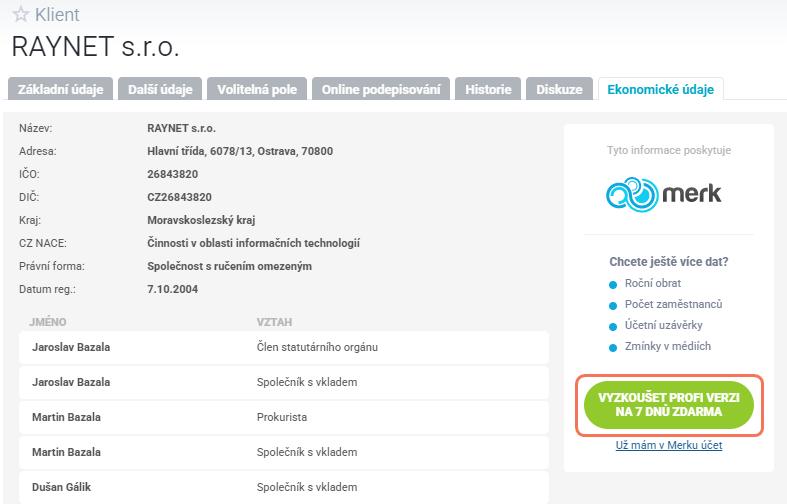This screenshot has width=787, height=504.
Task: Click the Prokurista relation cell
Action: [282, 417]
